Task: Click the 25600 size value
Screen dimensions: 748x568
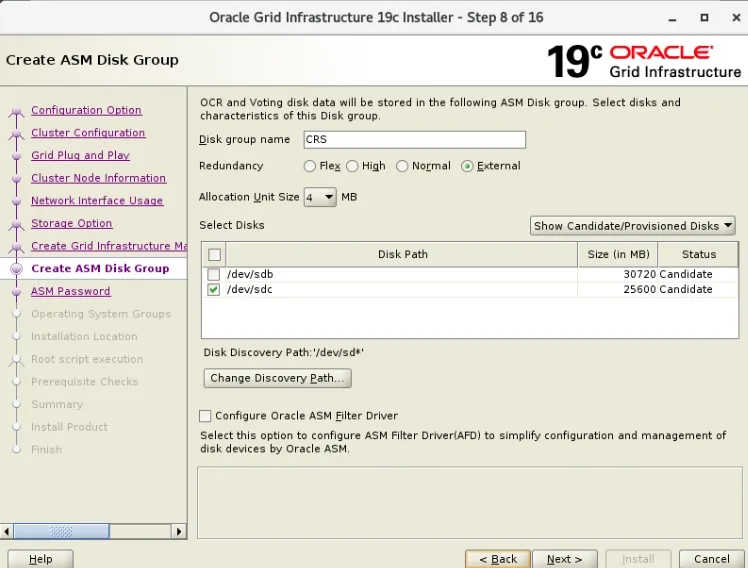Action: tap(639, 289)
